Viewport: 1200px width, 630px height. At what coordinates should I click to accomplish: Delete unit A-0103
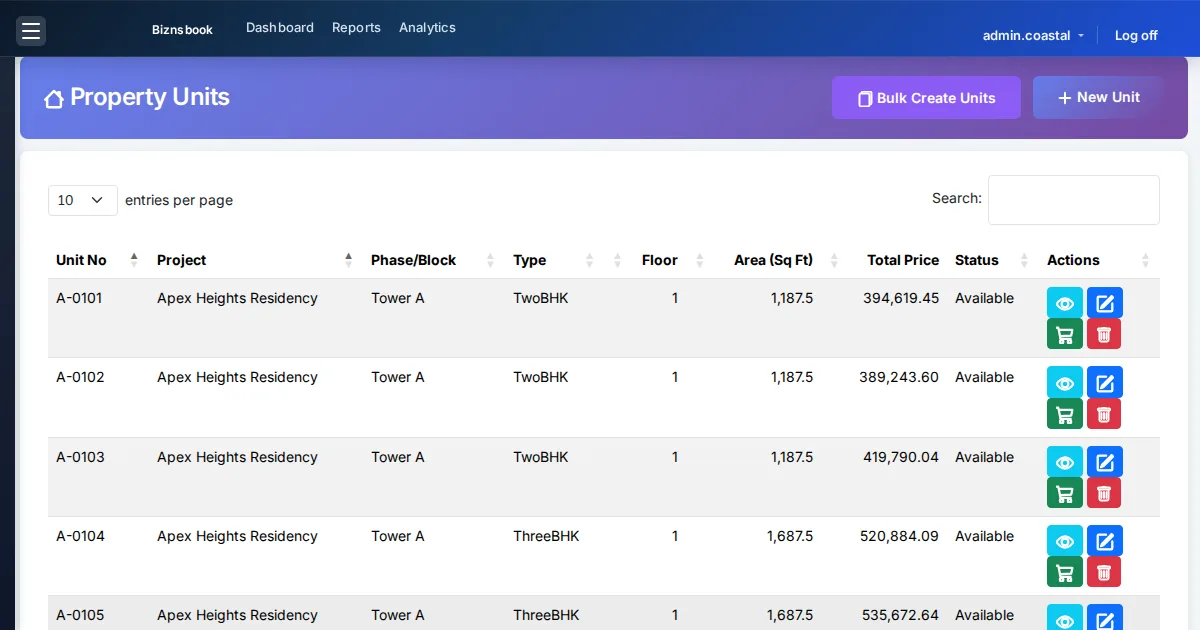1104,493
